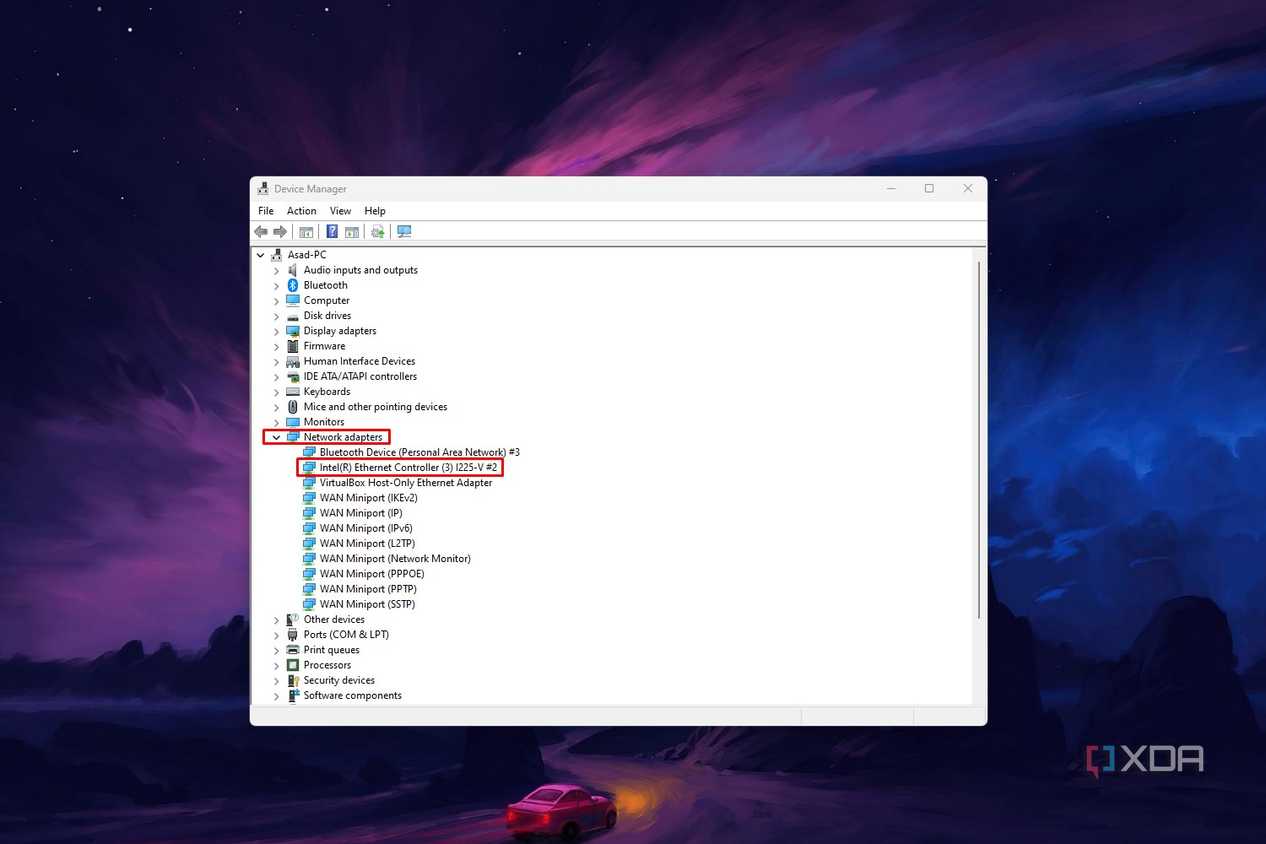Click the Processors icon

(293, 665)
